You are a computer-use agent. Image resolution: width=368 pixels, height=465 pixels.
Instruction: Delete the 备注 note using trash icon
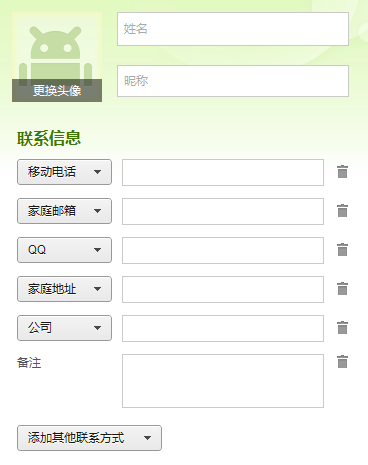pos(342,362)
